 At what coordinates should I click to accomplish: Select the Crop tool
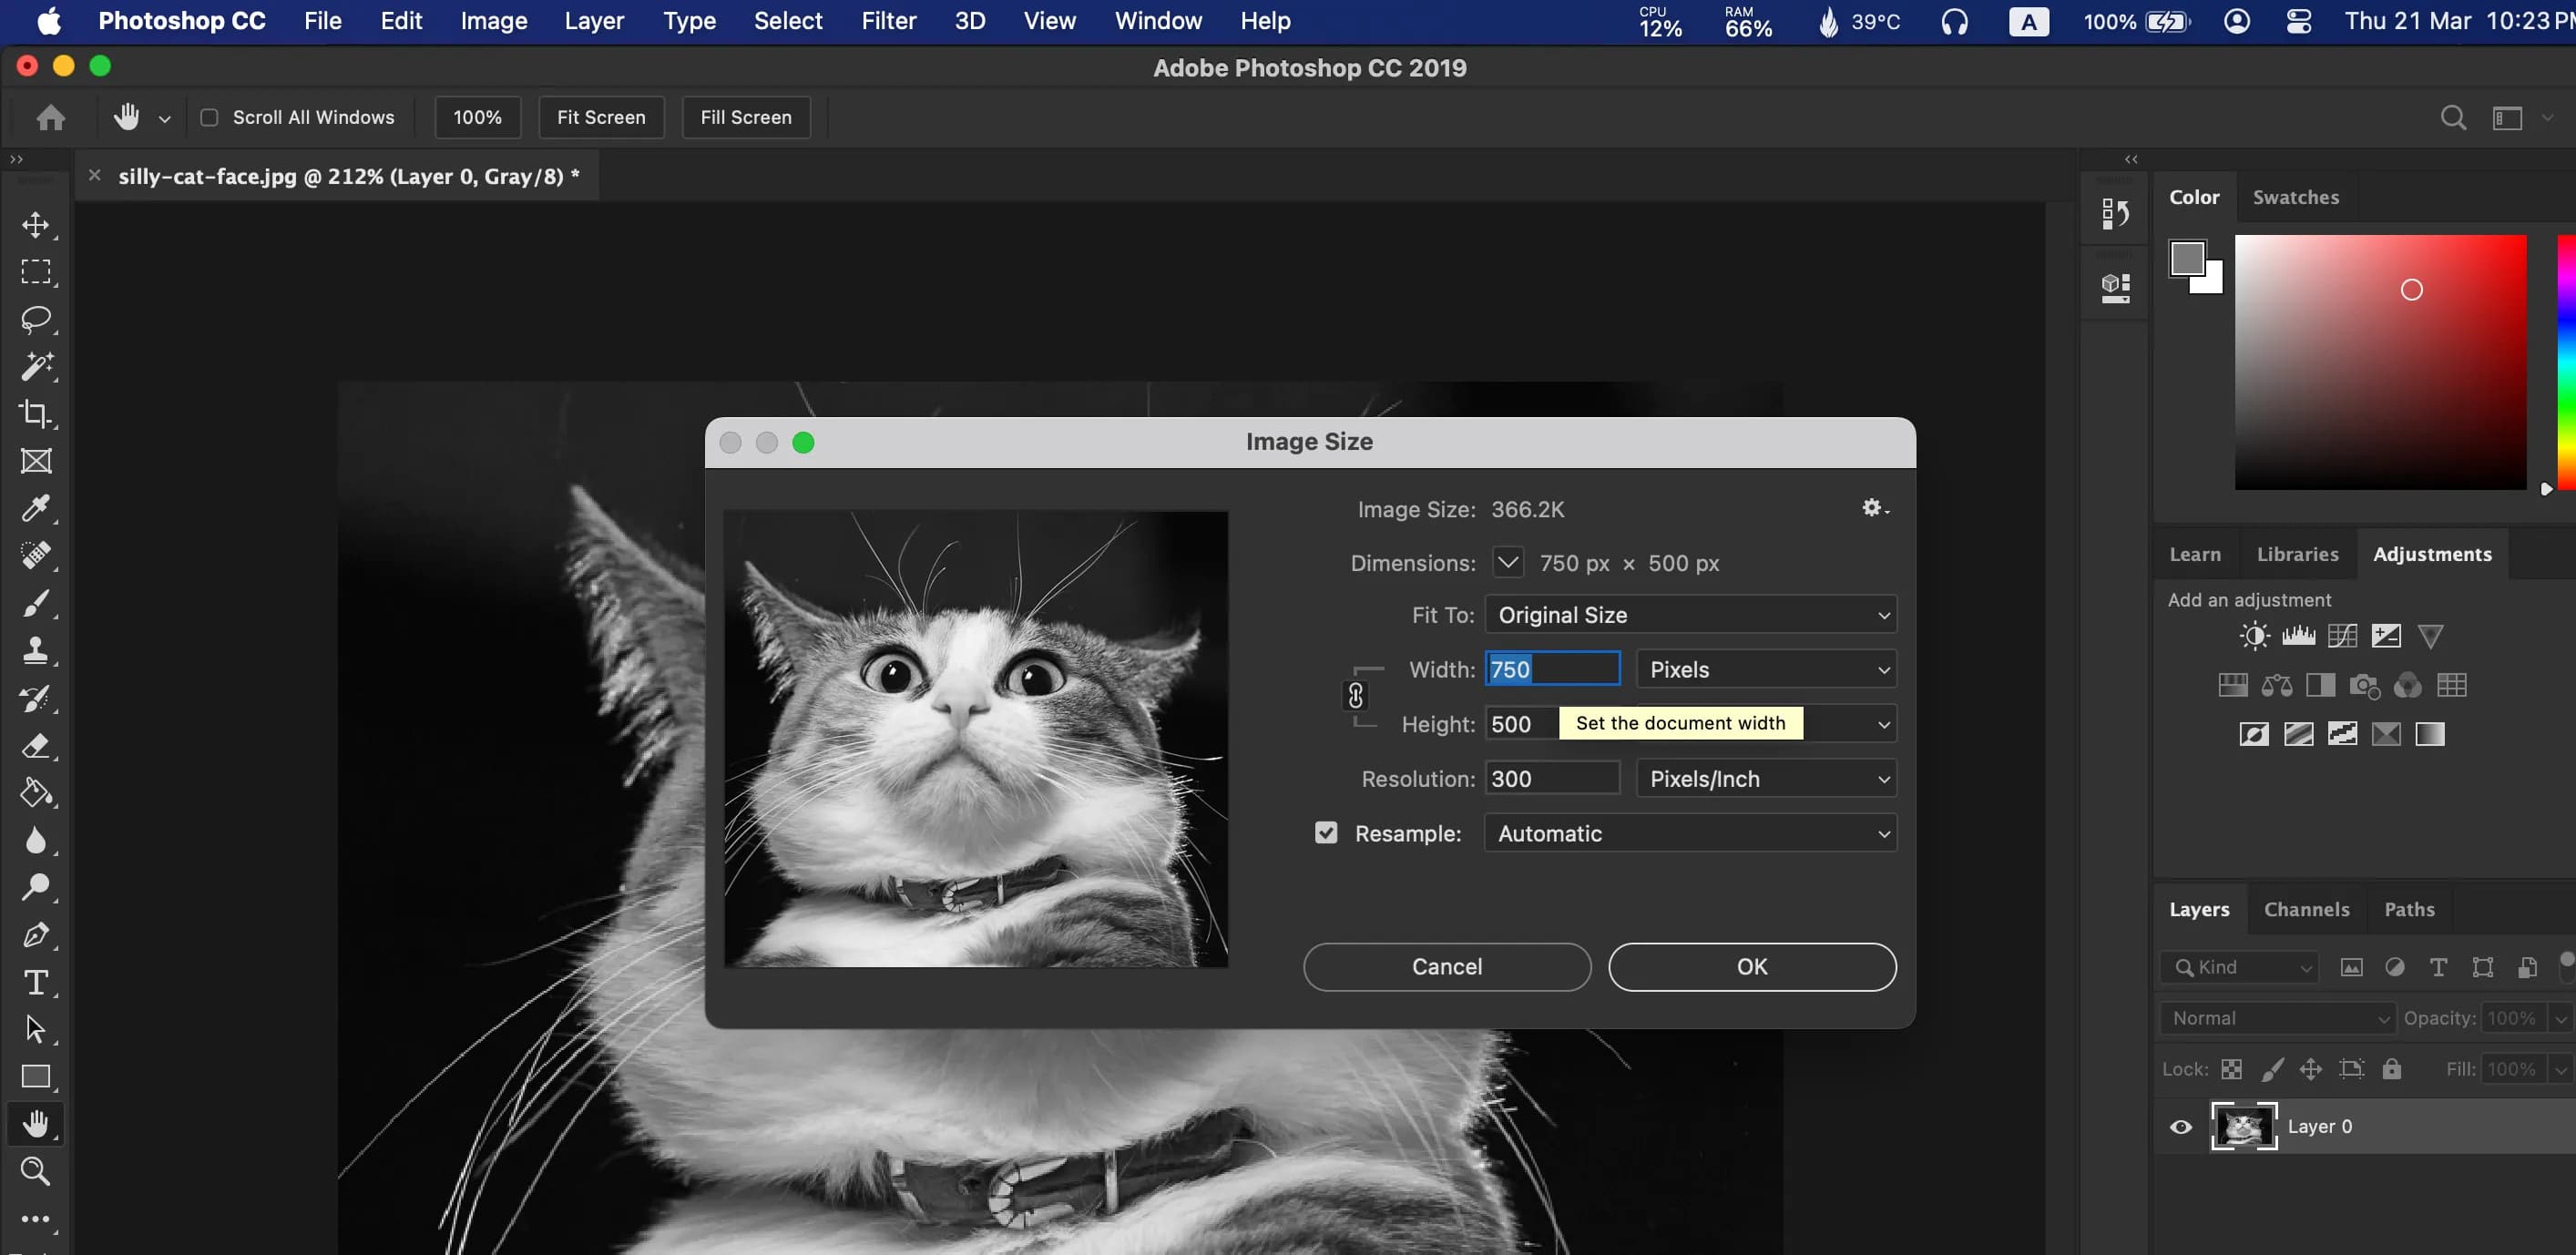[36, 414]
